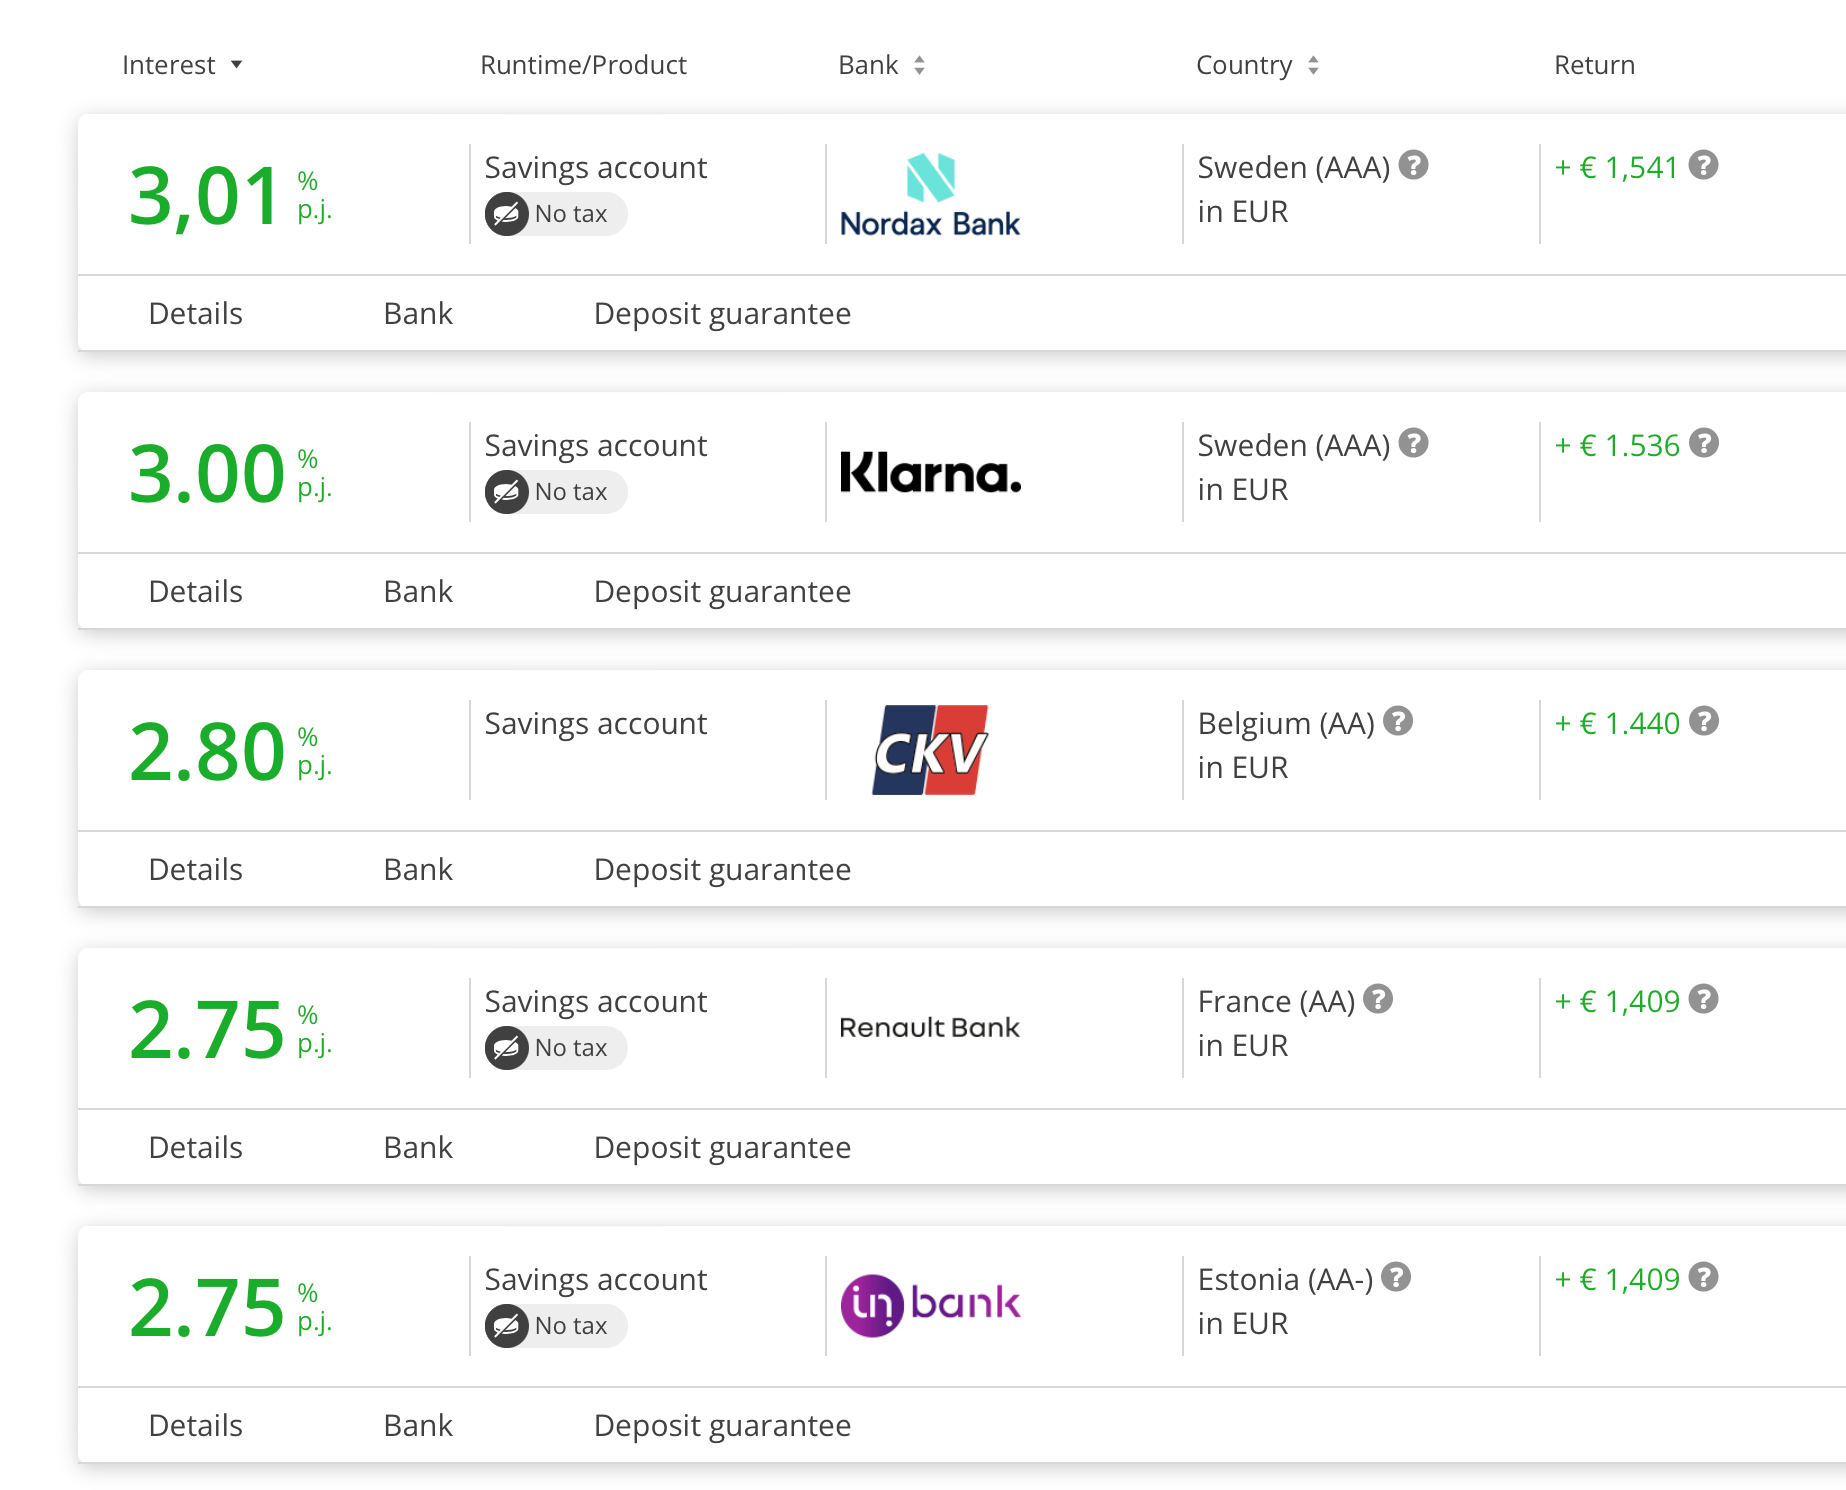Click the No tax icon in Klarna row
1846x1490 pixels.
click(507, 492)
